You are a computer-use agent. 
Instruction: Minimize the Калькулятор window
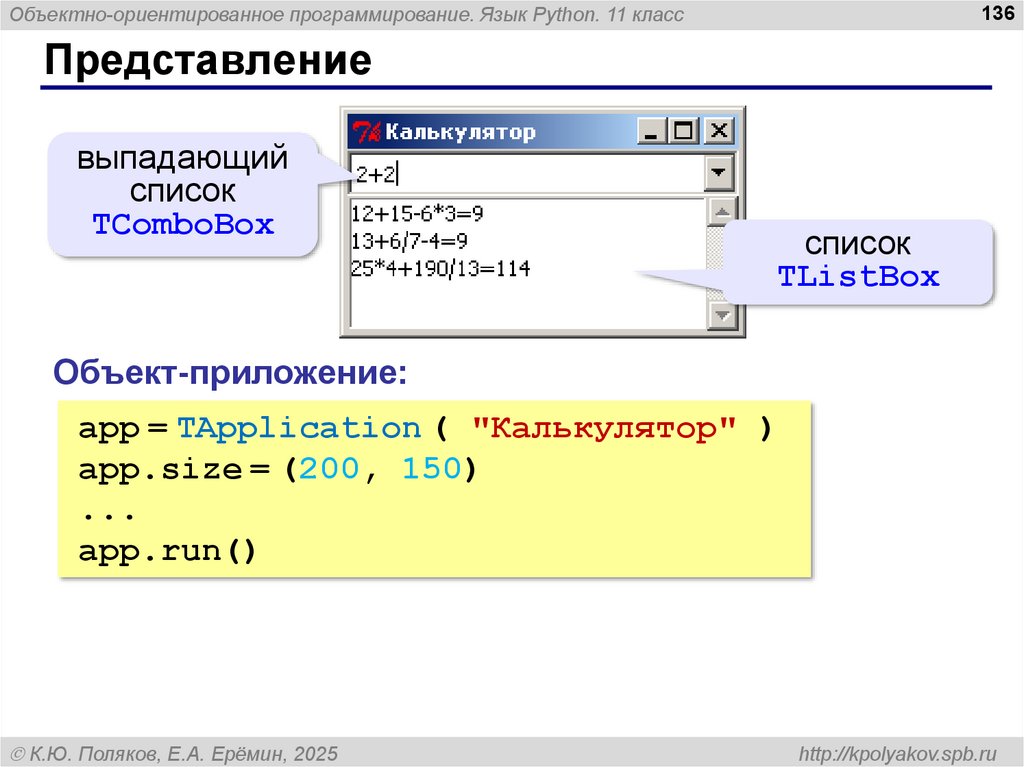tap(652, 131)
